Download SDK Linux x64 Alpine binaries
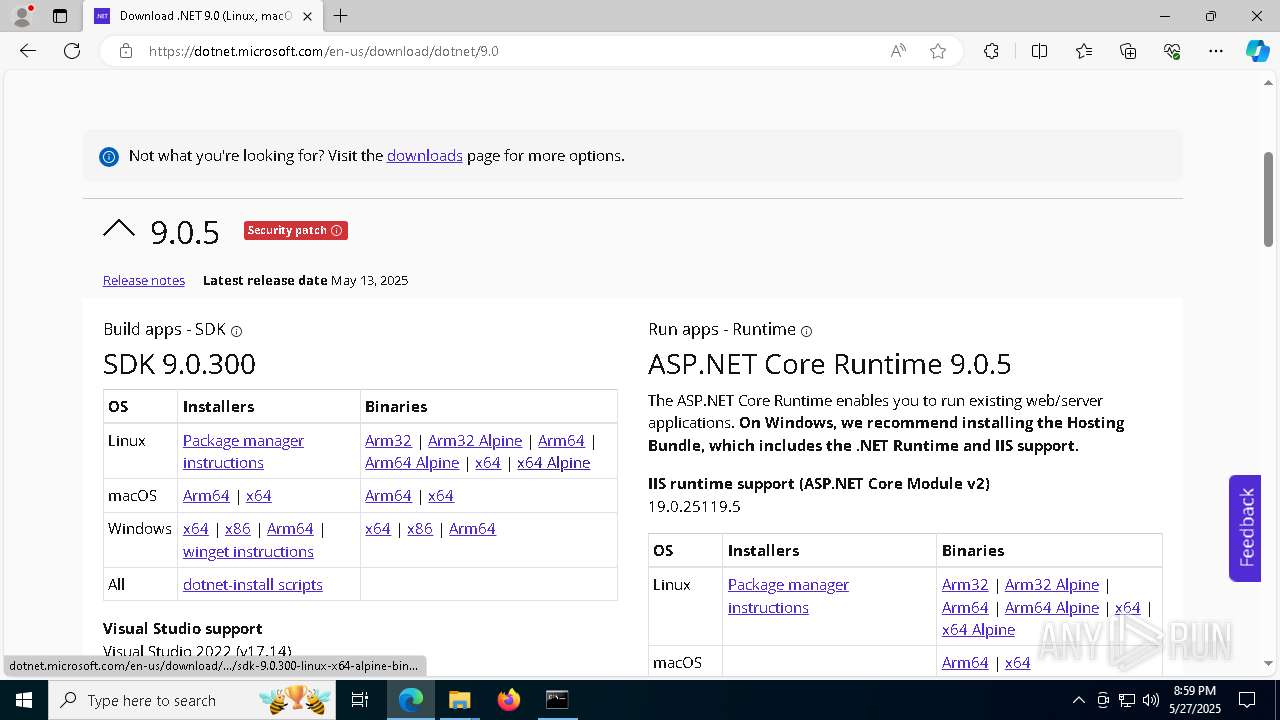Image resolution: width=1280 pixels, height=720 pixels. pyautogui.click(x=553, y=462)
